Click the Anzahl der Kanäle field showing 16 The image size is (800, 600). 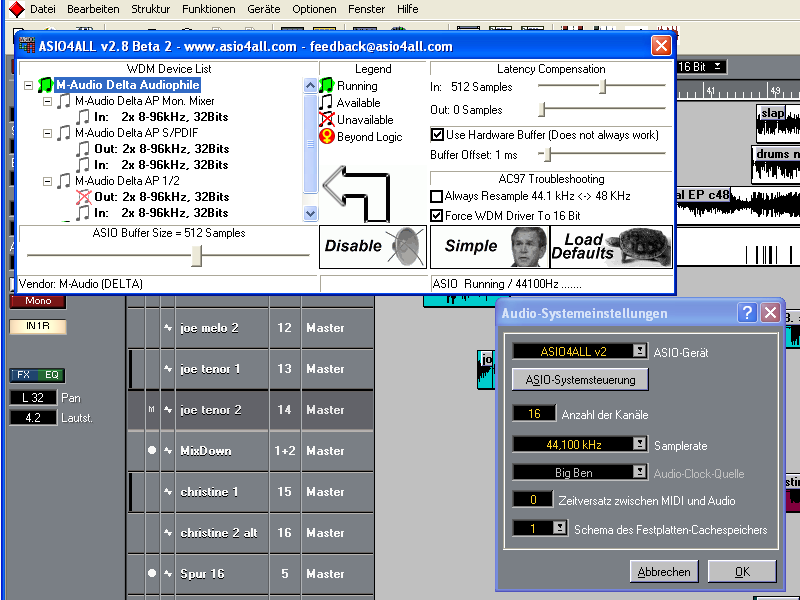[534, 413]
